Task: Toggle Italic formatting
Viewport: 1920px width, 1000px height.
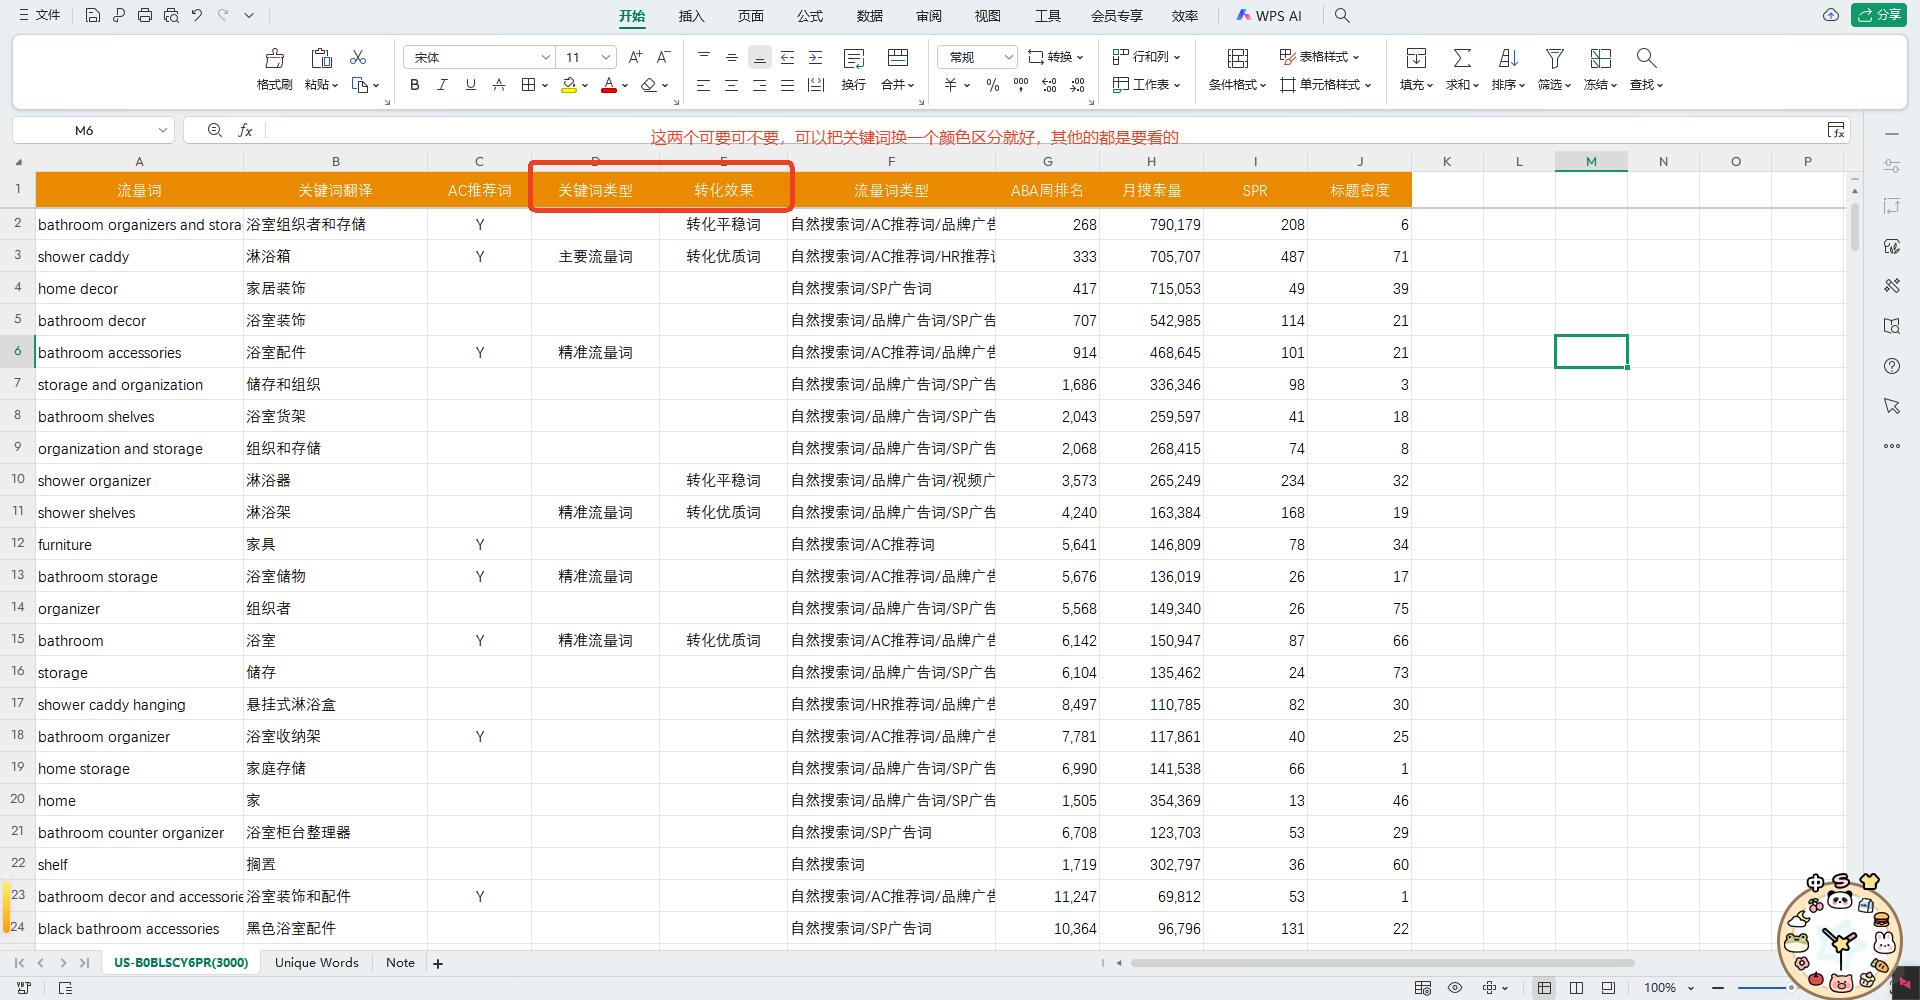Action: click(443, 86)
